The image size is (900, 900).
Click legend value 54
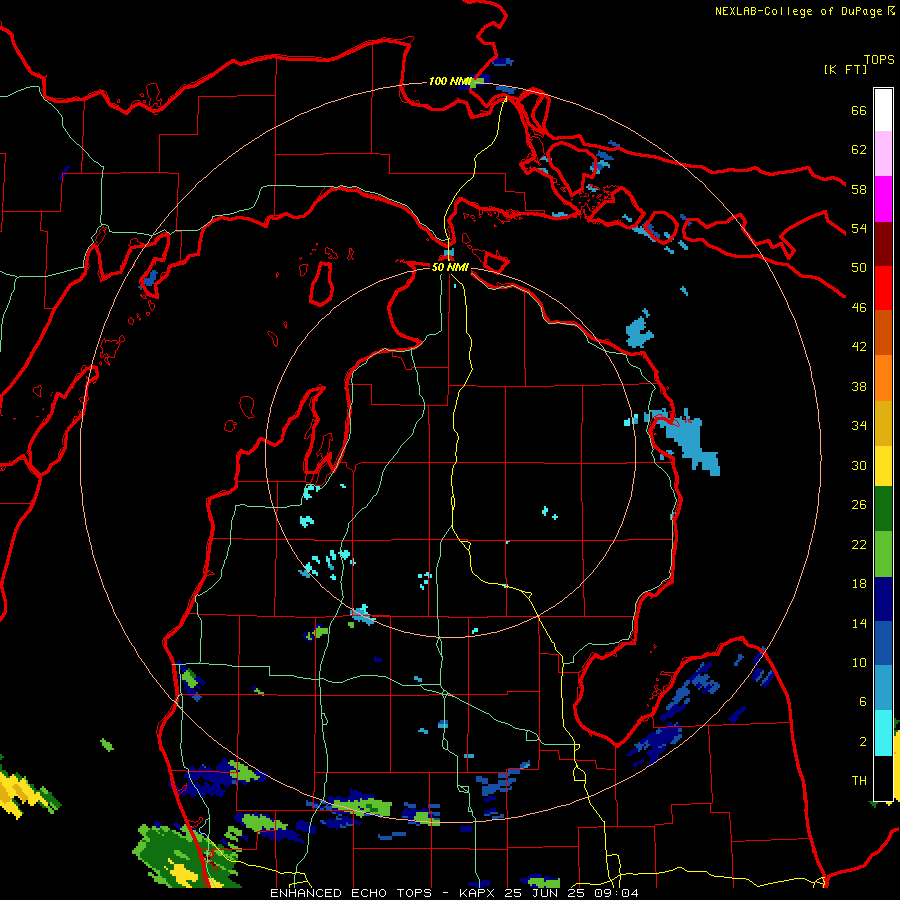point(859,228)
